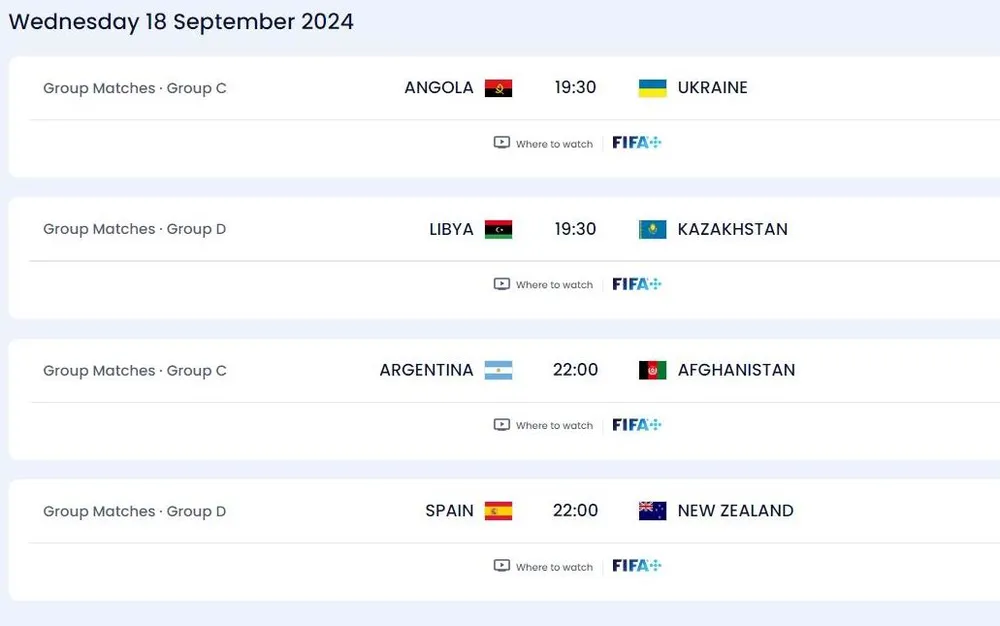Click the NEW ZEALAND team name
This screenshot has height=626, width=1000.
pyautogui.click(x=735, y=511)
